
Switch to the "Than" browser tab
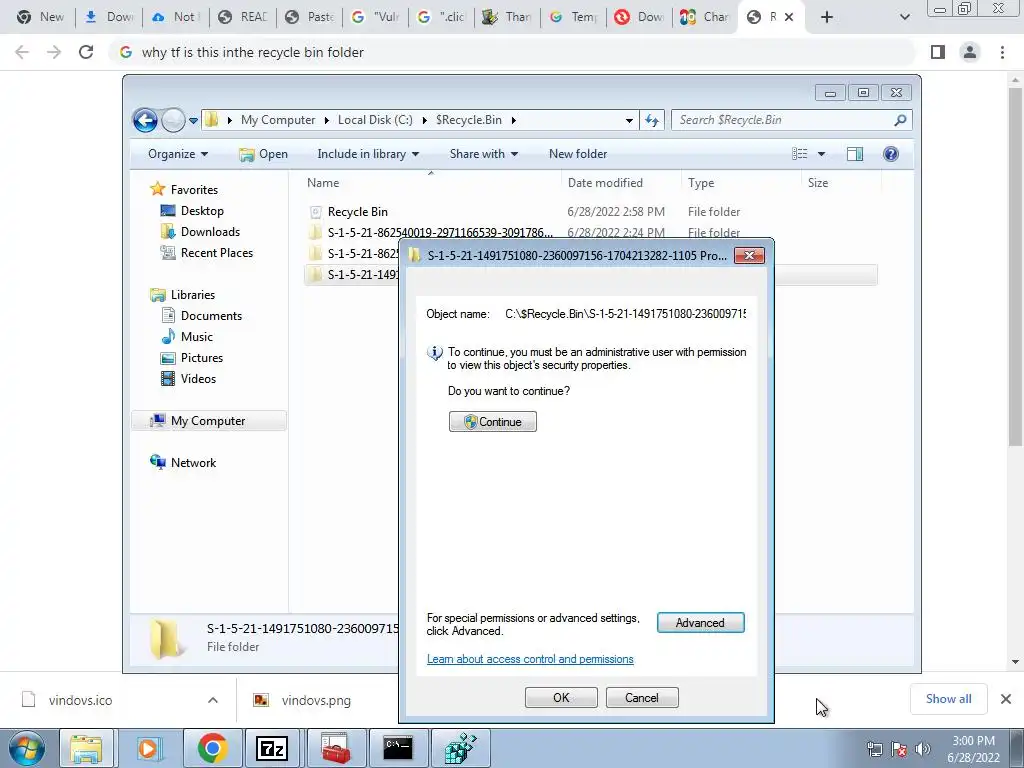point(507,17)
